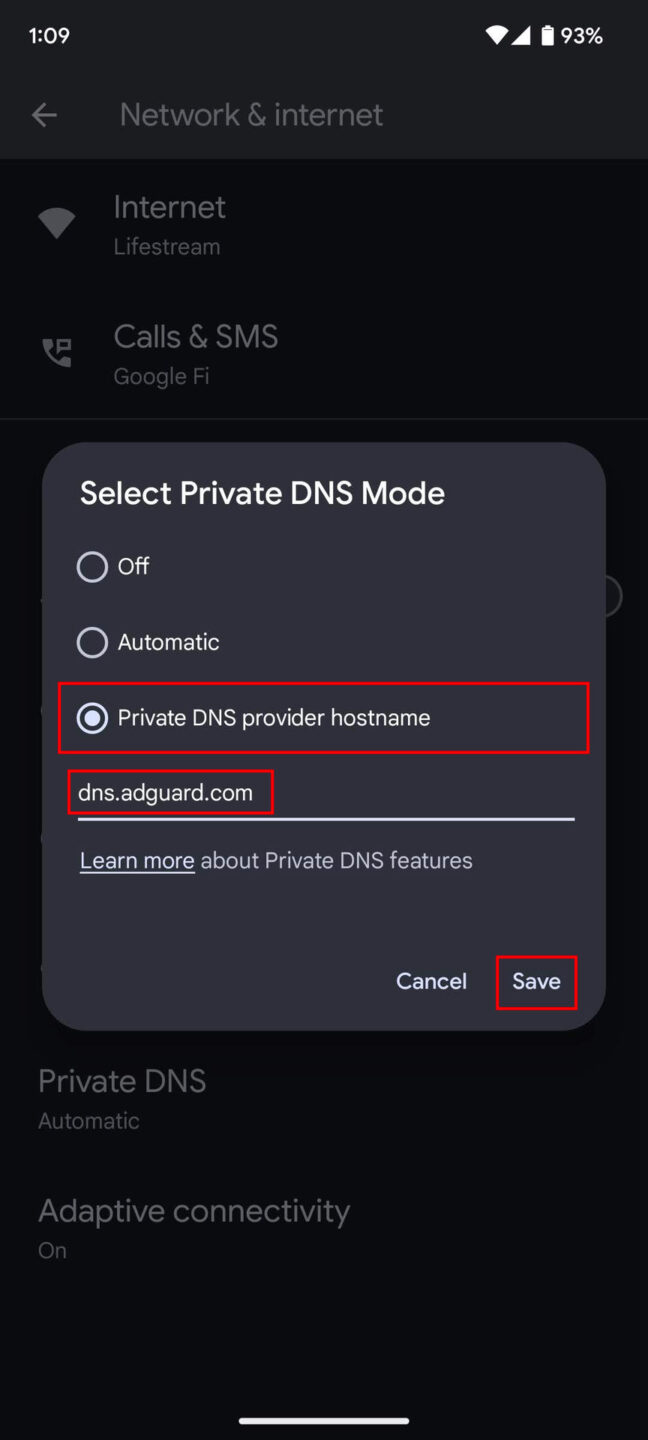Tap the cellular signal status icon
The width and height of the screenshot is (648, 1440).
coord(521,36)
